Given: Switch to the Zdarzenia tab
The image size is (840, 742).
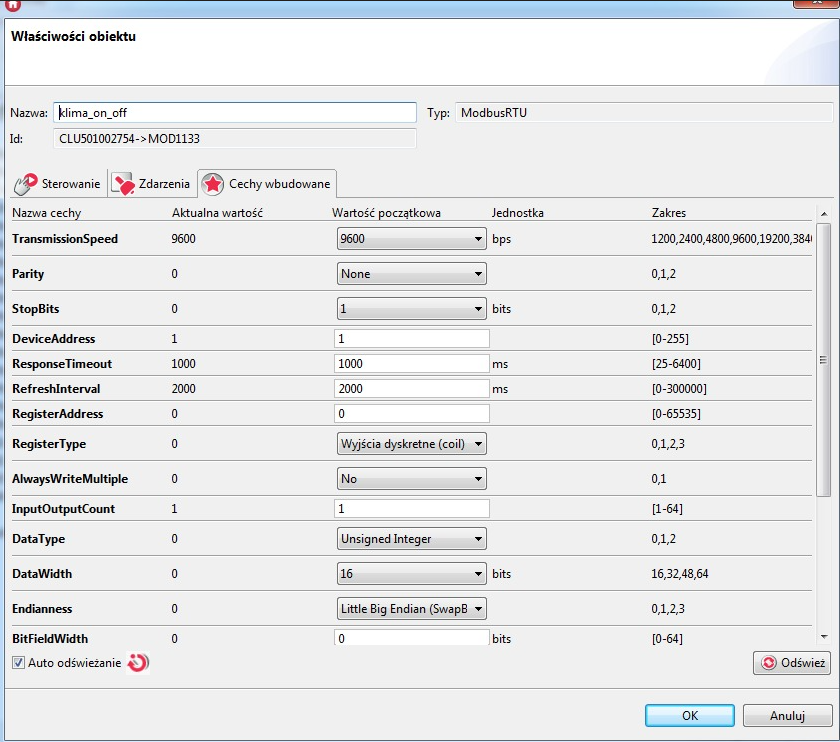Looking at the screenshot, I should (x=151, y=184).
